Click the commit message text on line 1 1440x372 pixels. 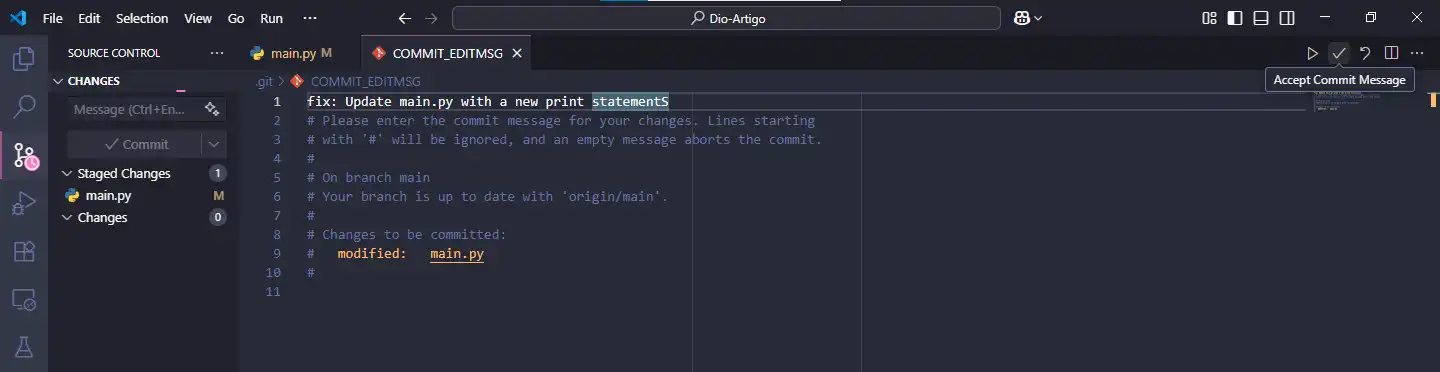tap(488, 101)
